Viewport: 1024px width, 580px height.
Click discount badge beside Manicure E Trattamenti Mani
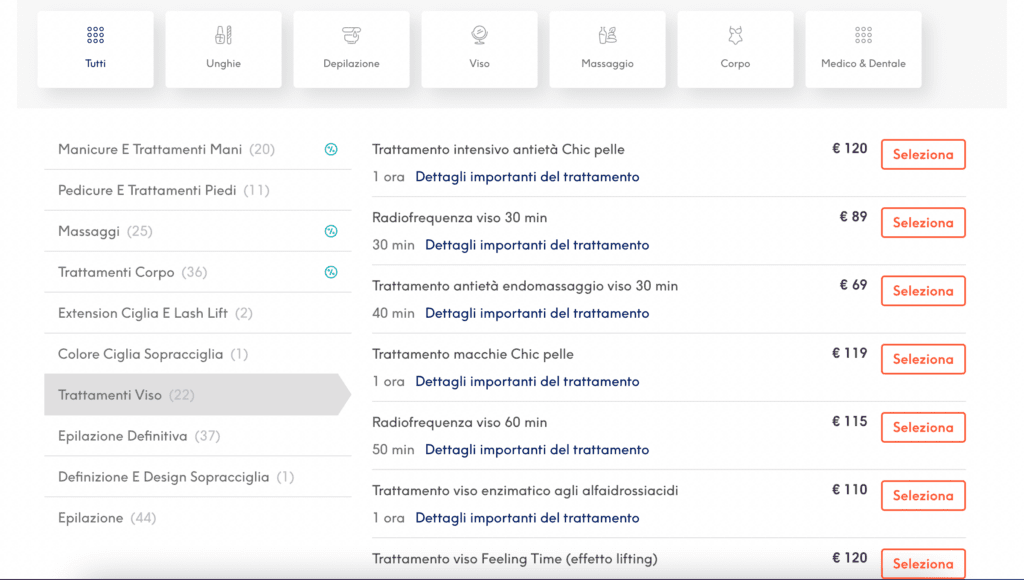[x=331, y=150]
